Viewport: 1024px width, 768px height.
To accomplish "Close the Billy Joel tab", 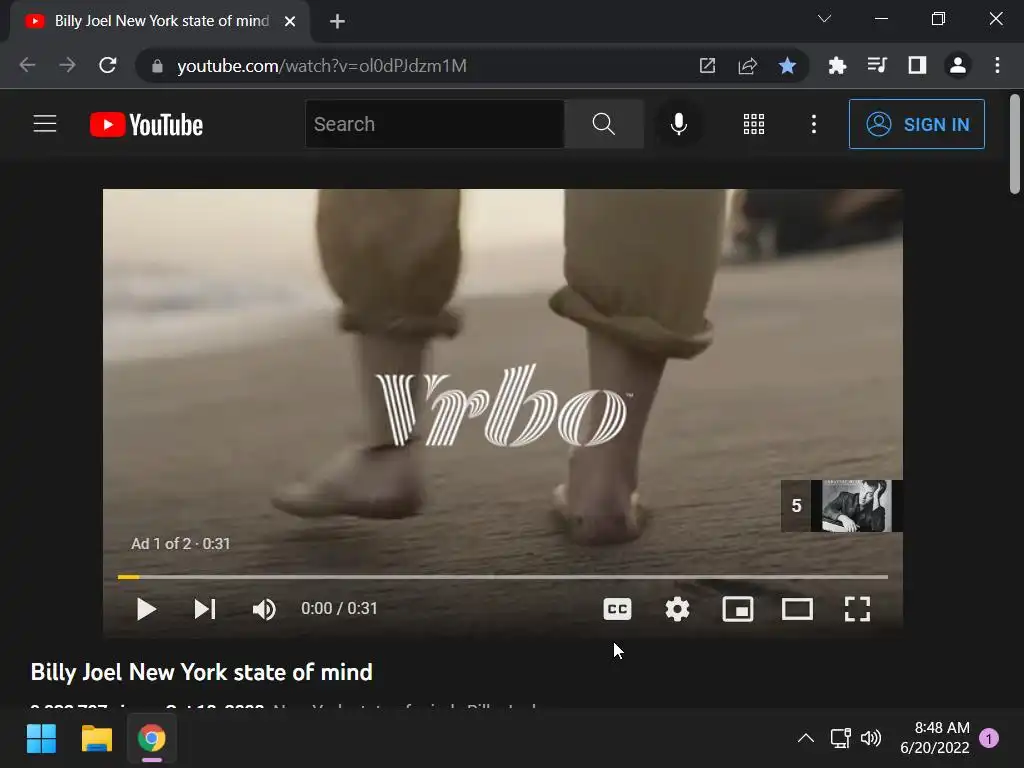I will point(290,22).
